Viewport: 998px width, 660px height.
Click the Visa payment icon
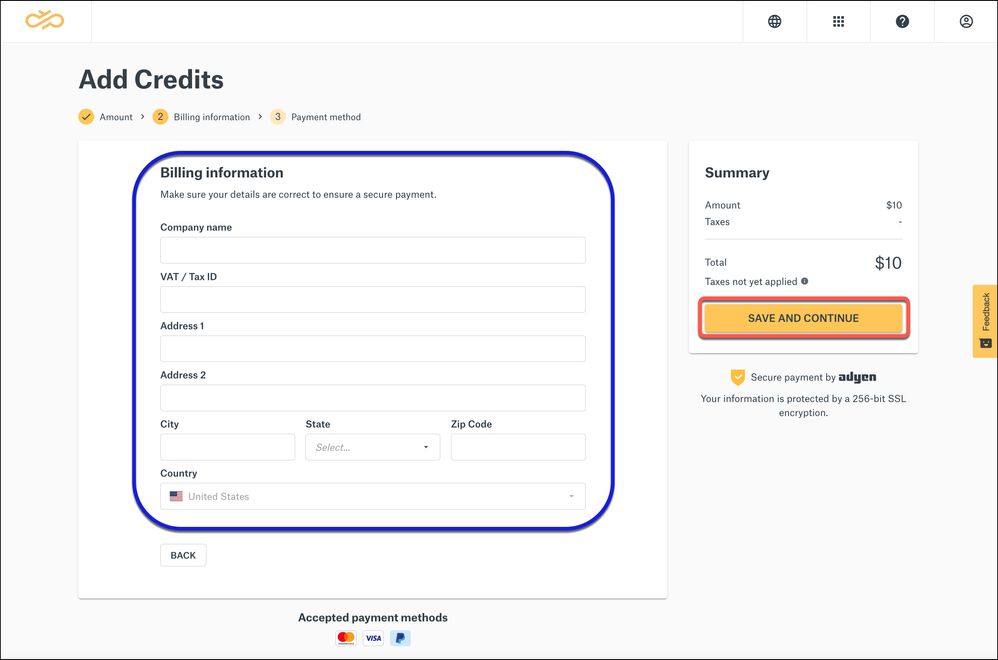[x=373, y=638]
